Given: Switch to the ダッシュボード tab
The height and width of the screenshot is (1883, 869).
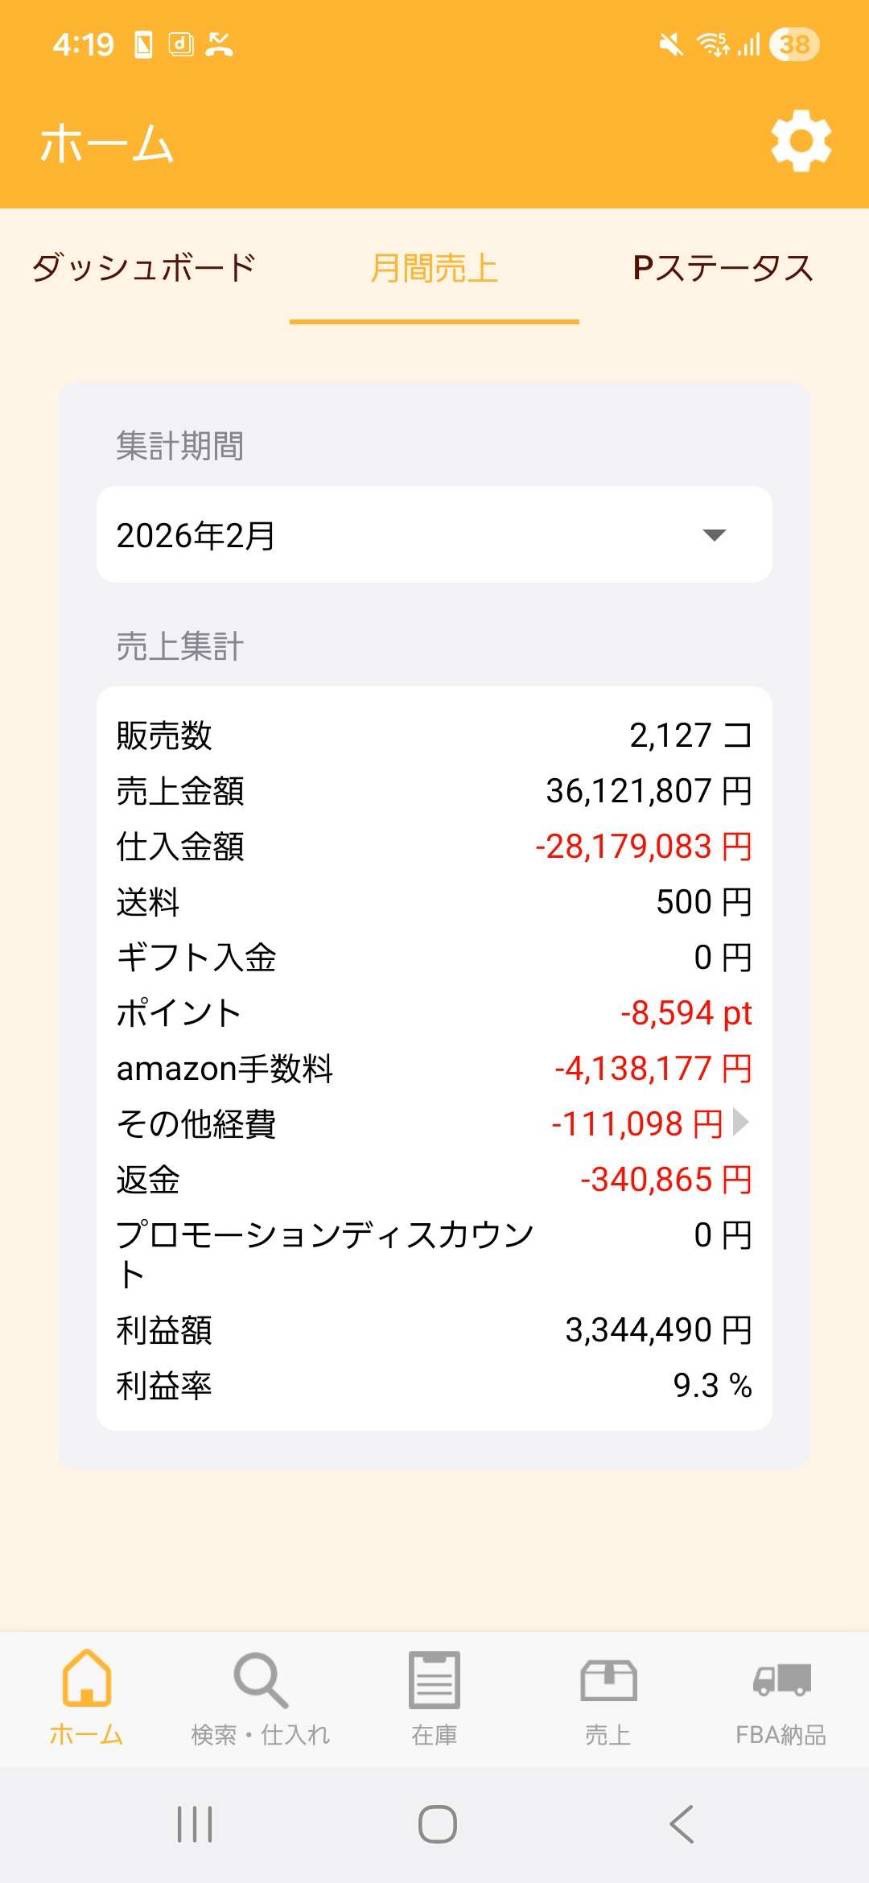Looking at the screenshot, I should point(144,268).
